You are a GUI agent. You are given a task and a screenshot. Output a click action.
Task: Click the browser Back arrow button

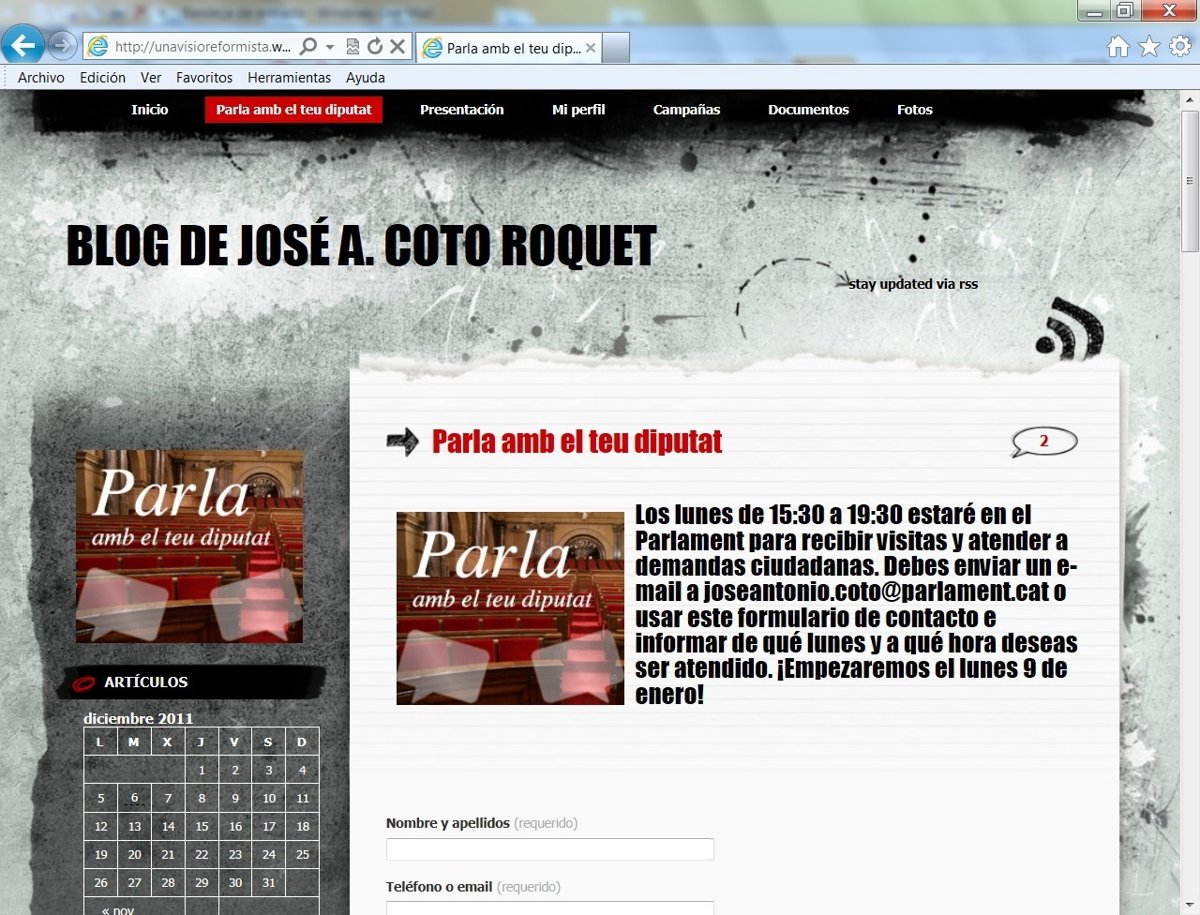(23, 45)
